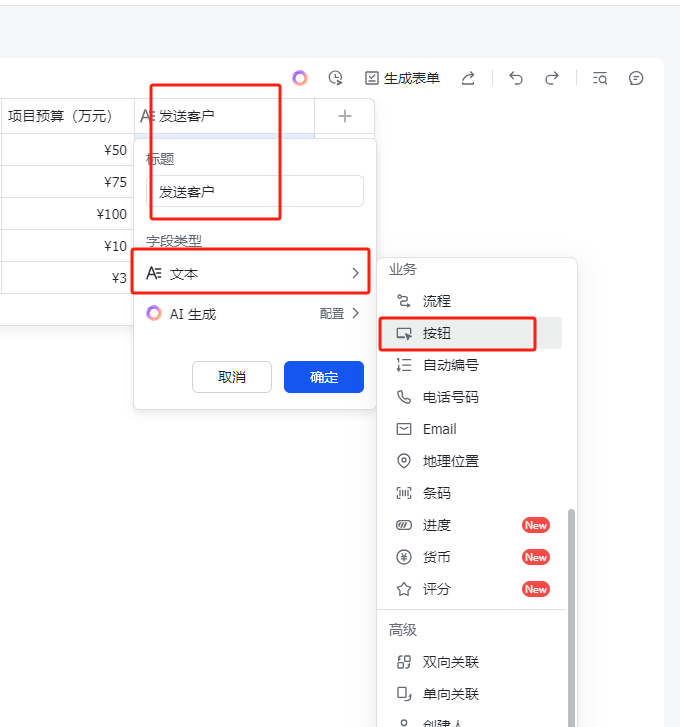Click the 取消 button
This screenshot has width=680, height=727.
pos(232,377)
